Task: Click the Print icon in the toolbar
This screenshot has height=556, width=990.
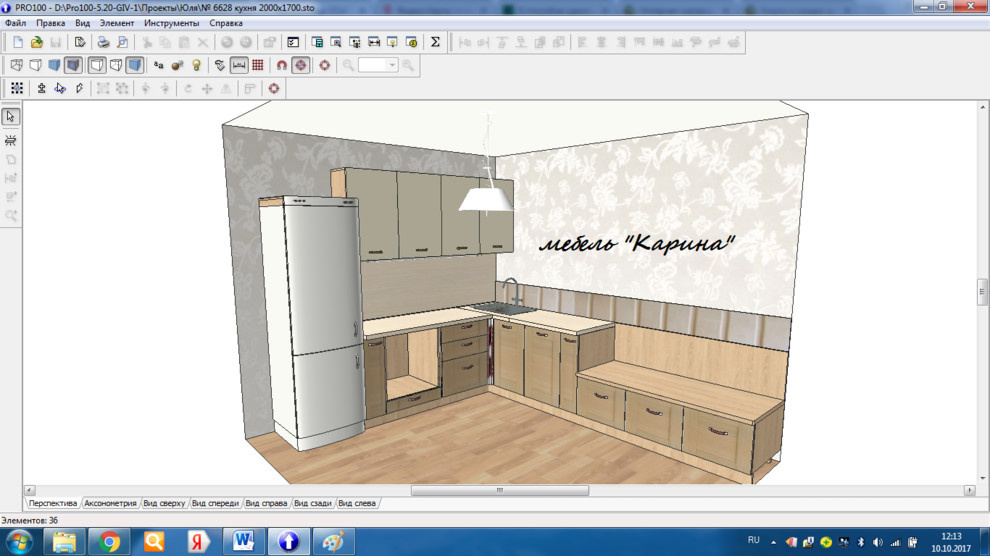Action: (102, 42)
